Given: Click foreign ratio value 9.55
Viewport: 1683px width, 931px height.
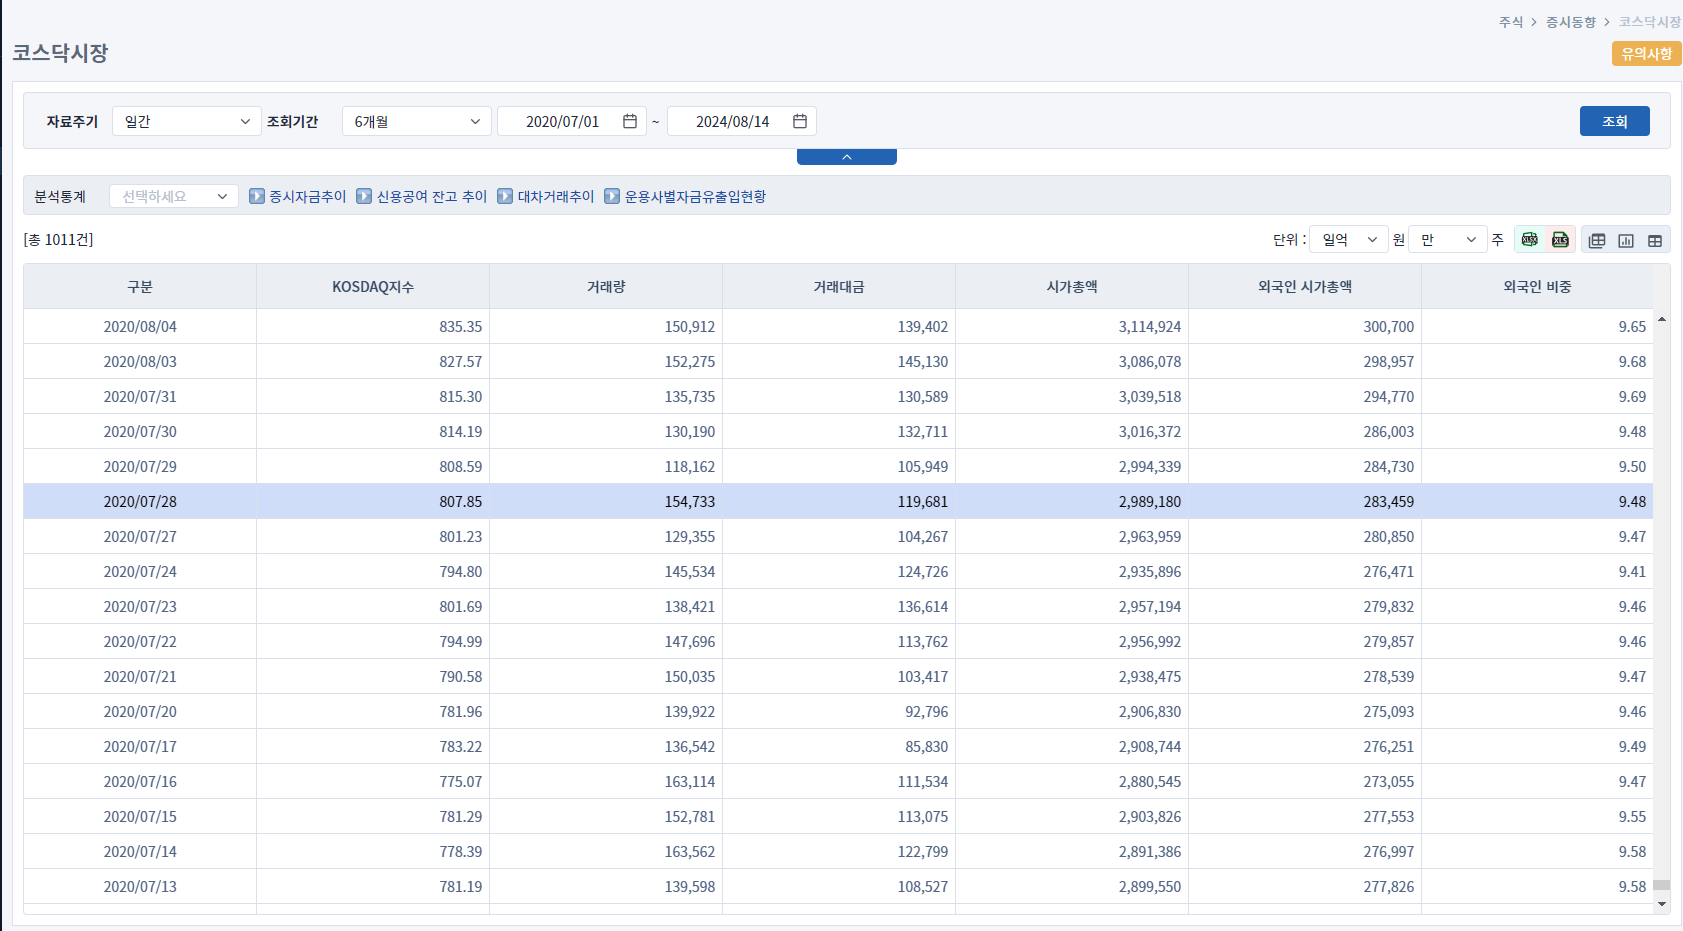Looking at the screenshot, I should pos(1632,816).
